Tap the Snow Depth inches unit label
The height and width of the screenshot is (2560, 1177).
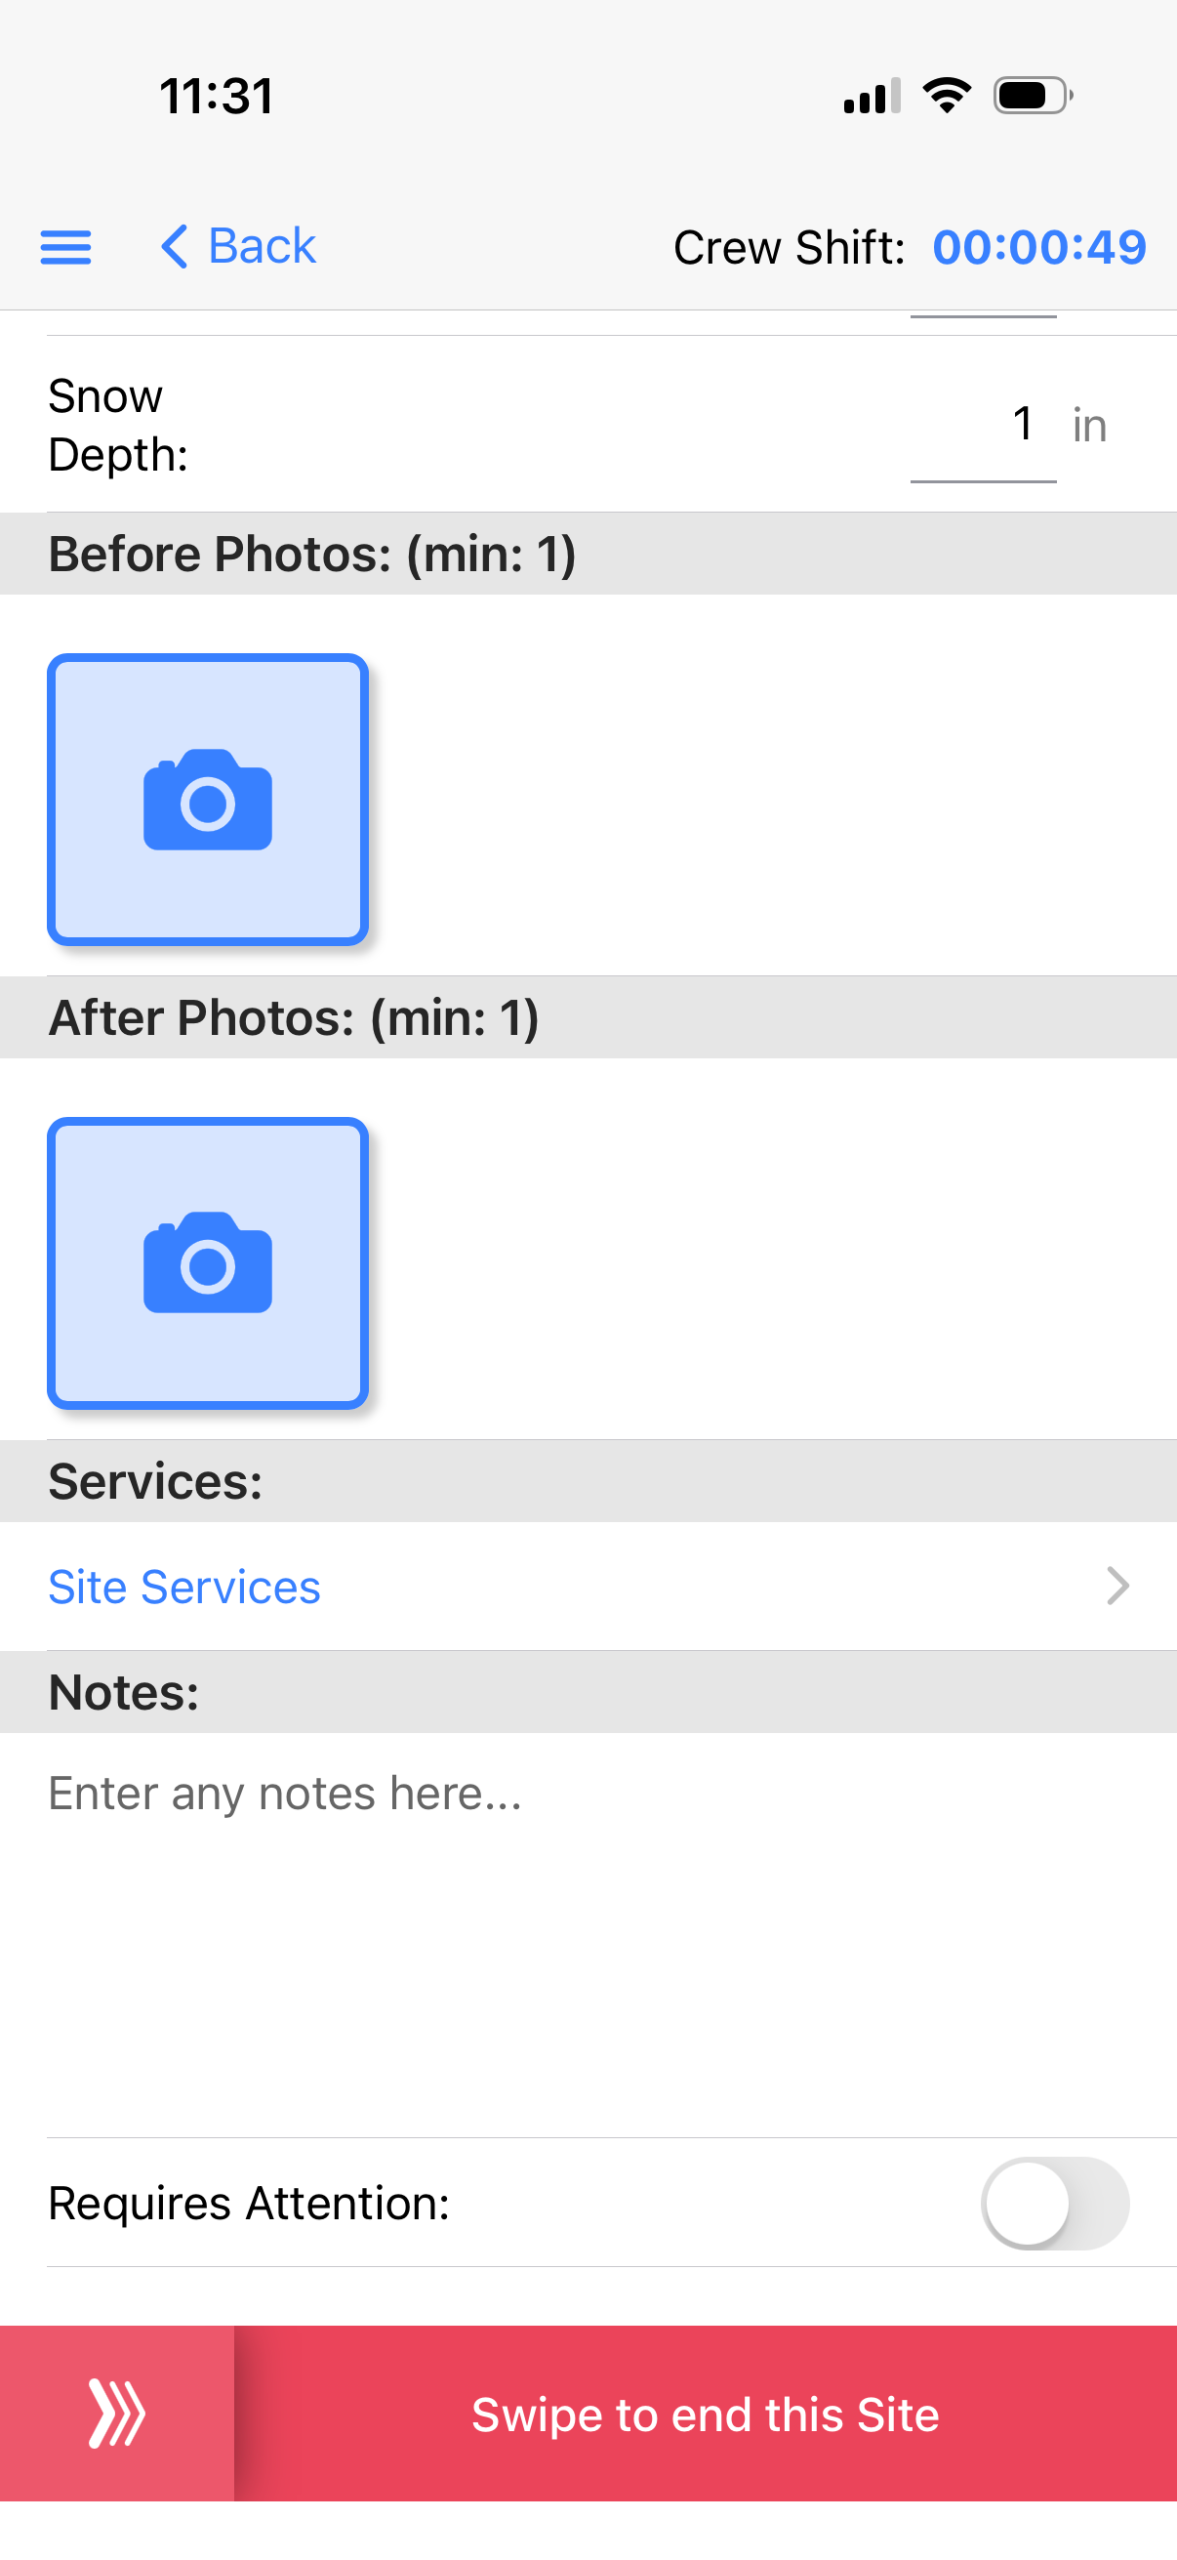[x=1089, y=425]
